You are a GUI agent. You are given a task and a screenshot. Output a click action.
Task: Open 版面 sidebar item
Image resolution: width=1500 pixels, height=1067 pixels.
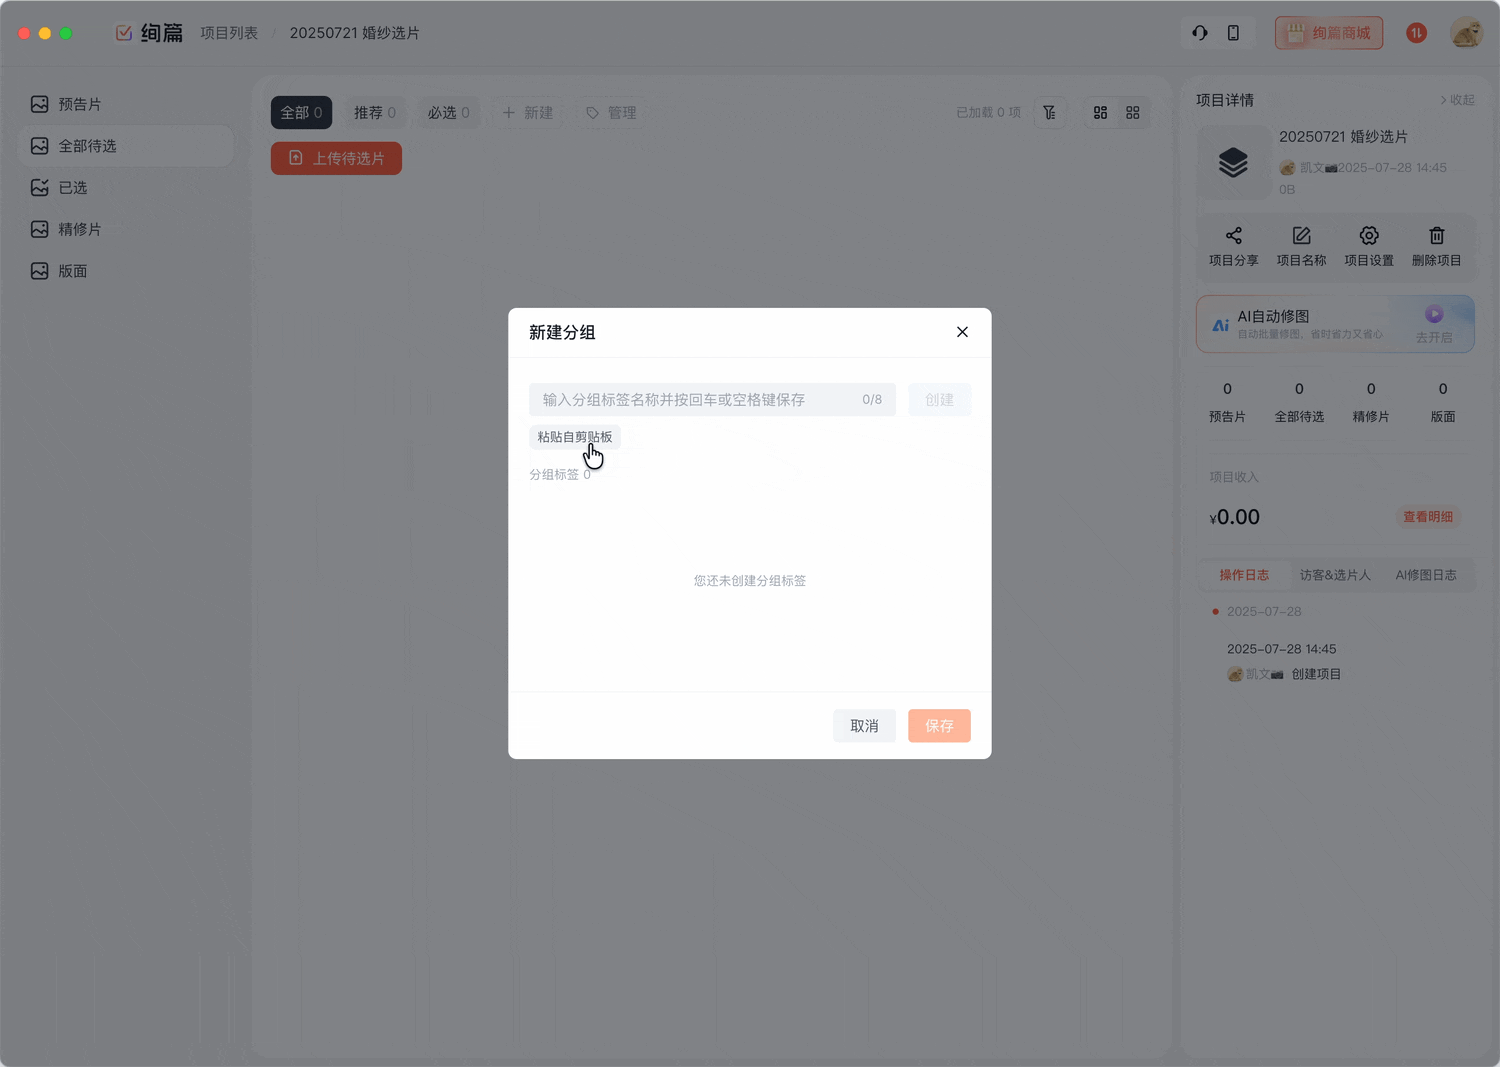[126, 271]
